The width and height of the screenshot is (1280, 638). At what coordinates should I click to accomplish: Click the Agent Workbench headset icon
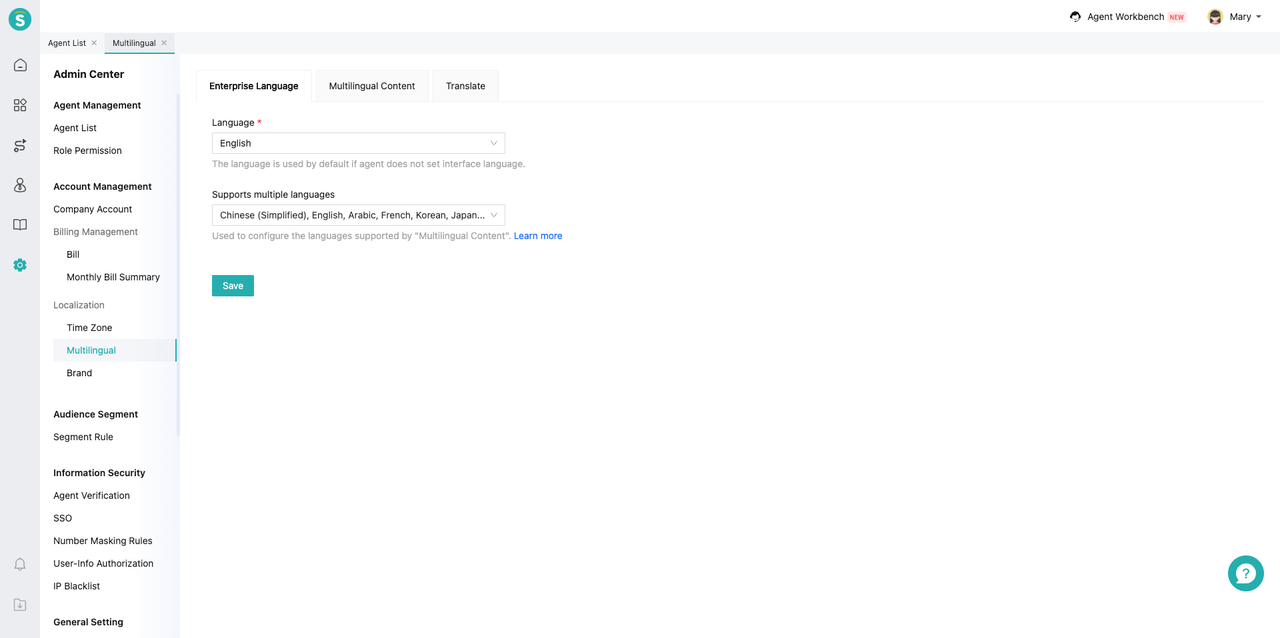coord(1075,17)
